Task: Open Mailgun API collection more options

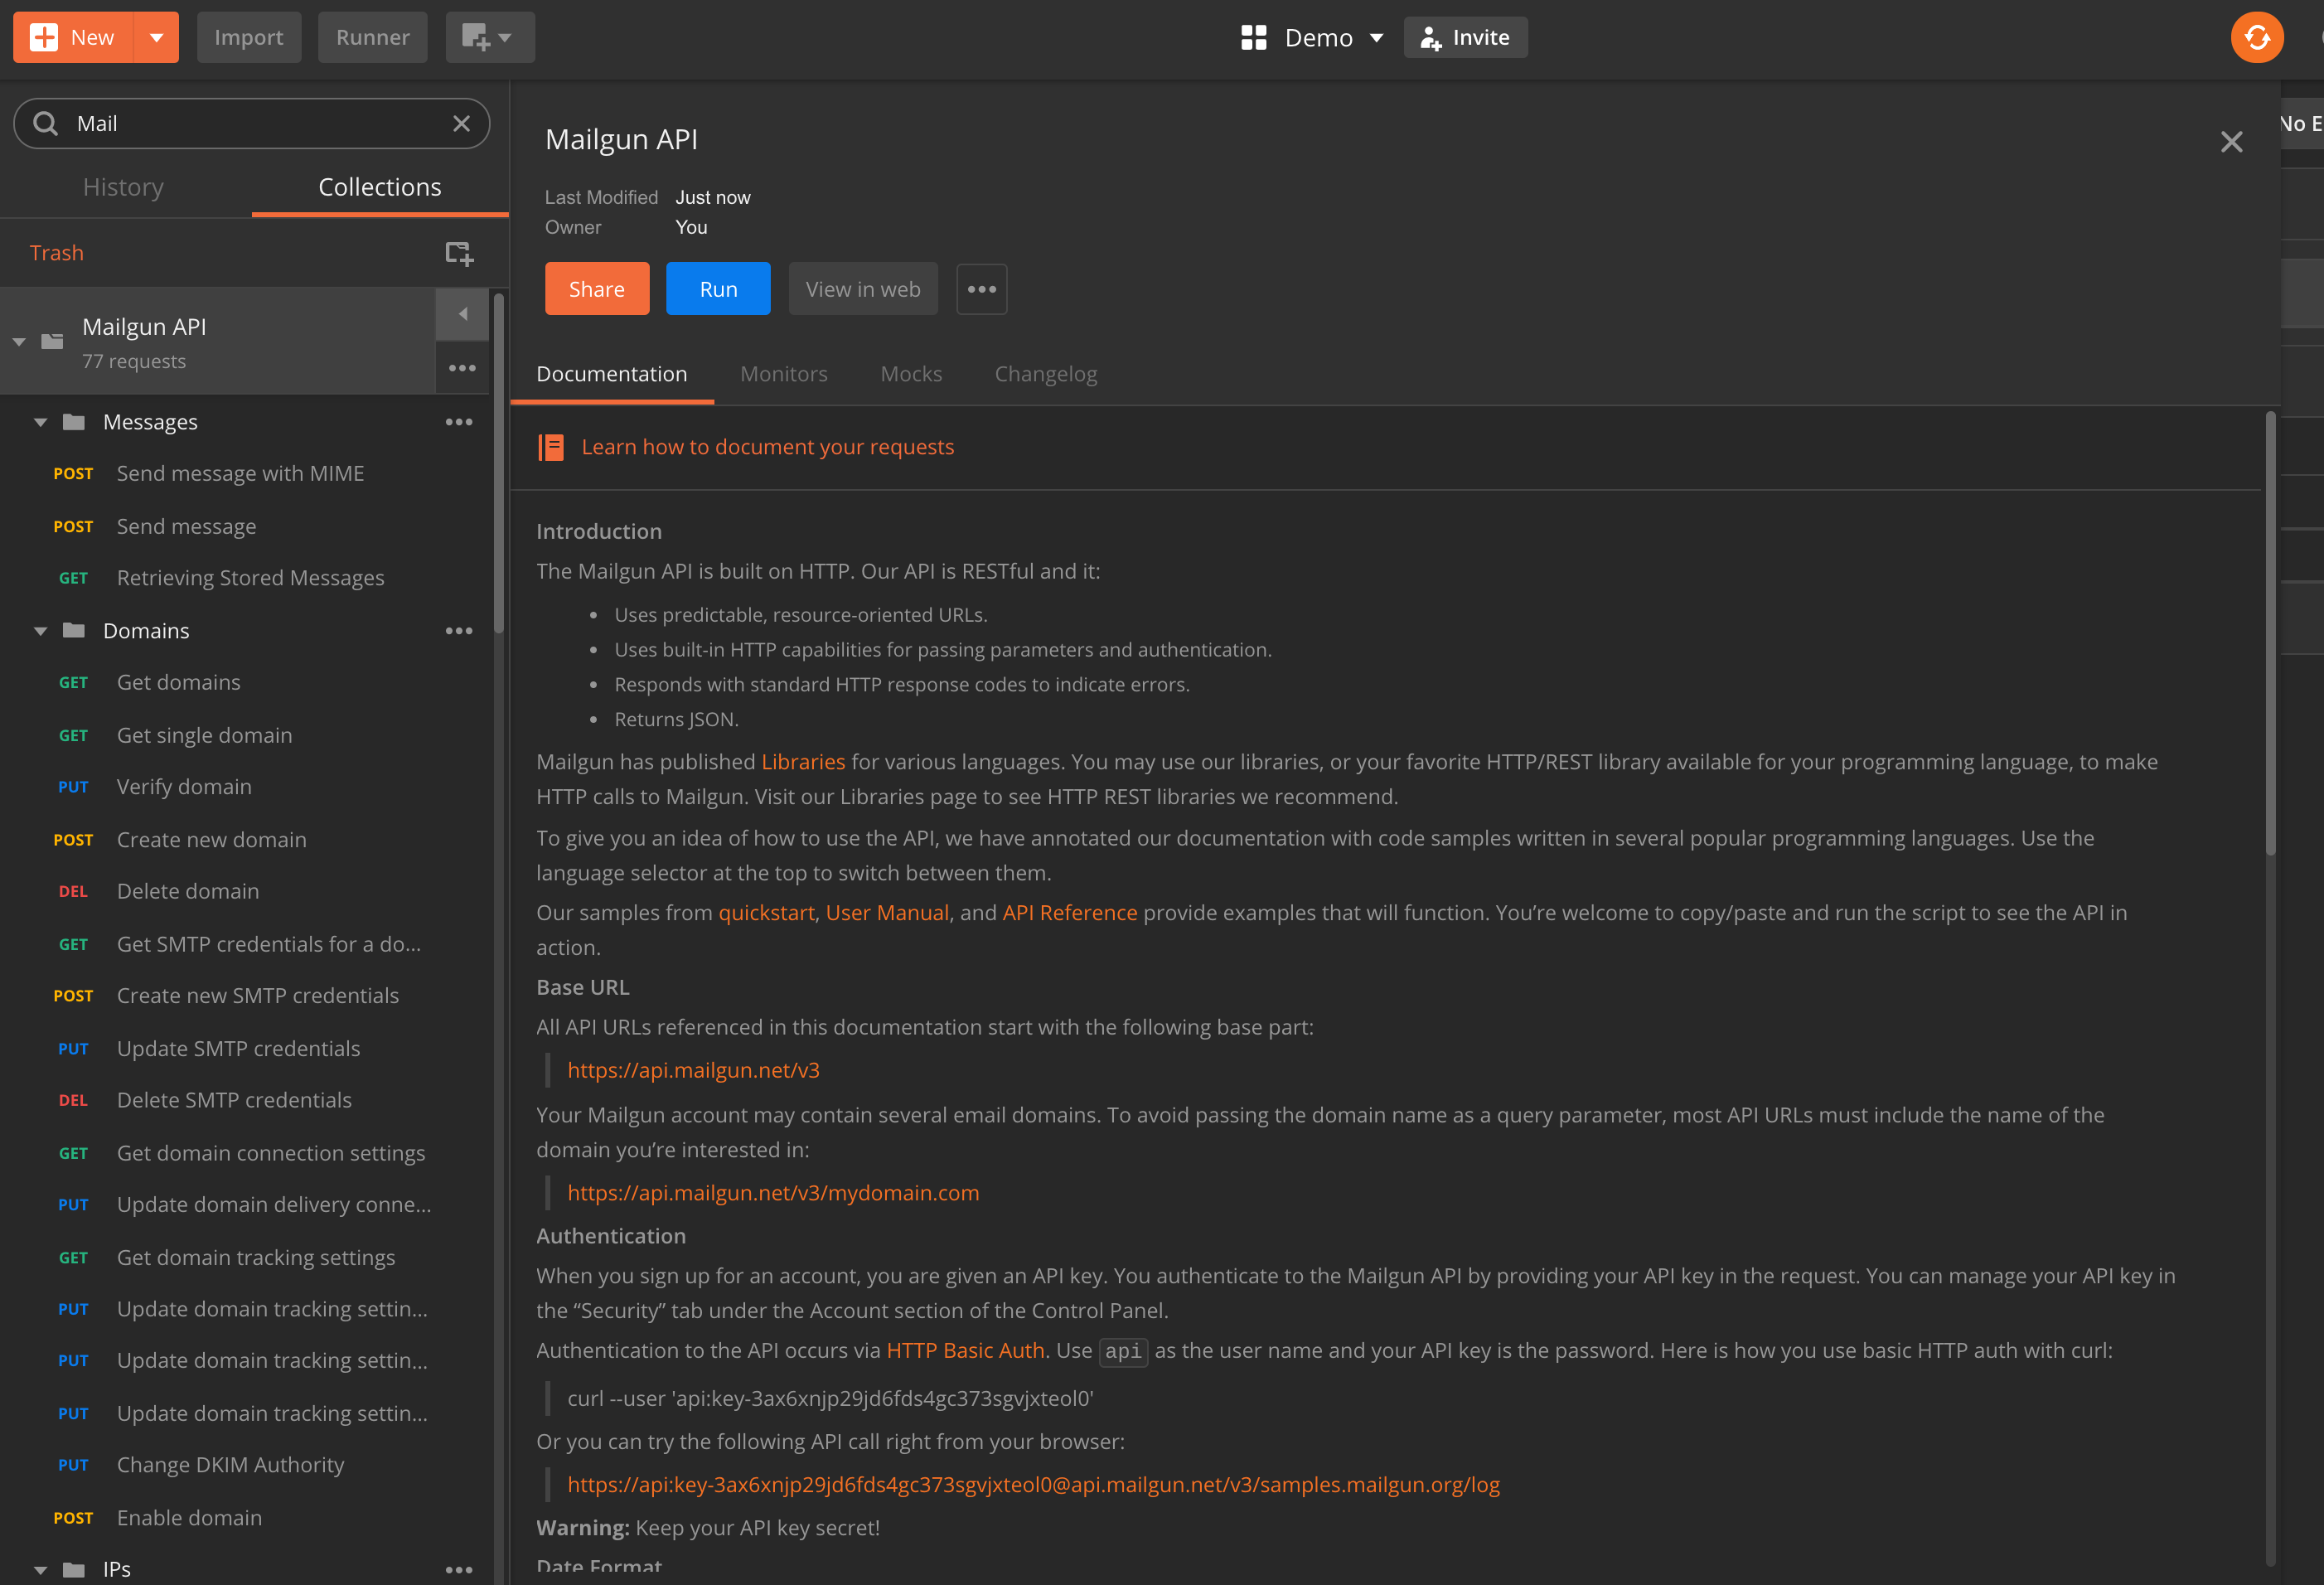Action: pyautogui.click(x=462, y=368)
